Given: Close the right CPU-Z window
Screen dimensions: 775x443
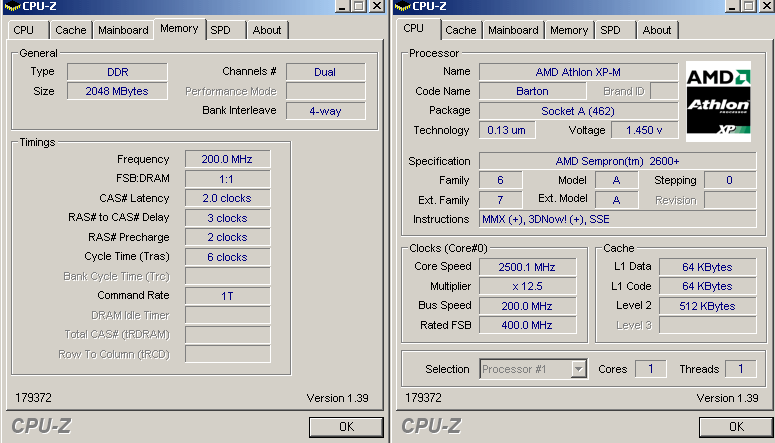Looking at the screenshot, I should point(767,5).
